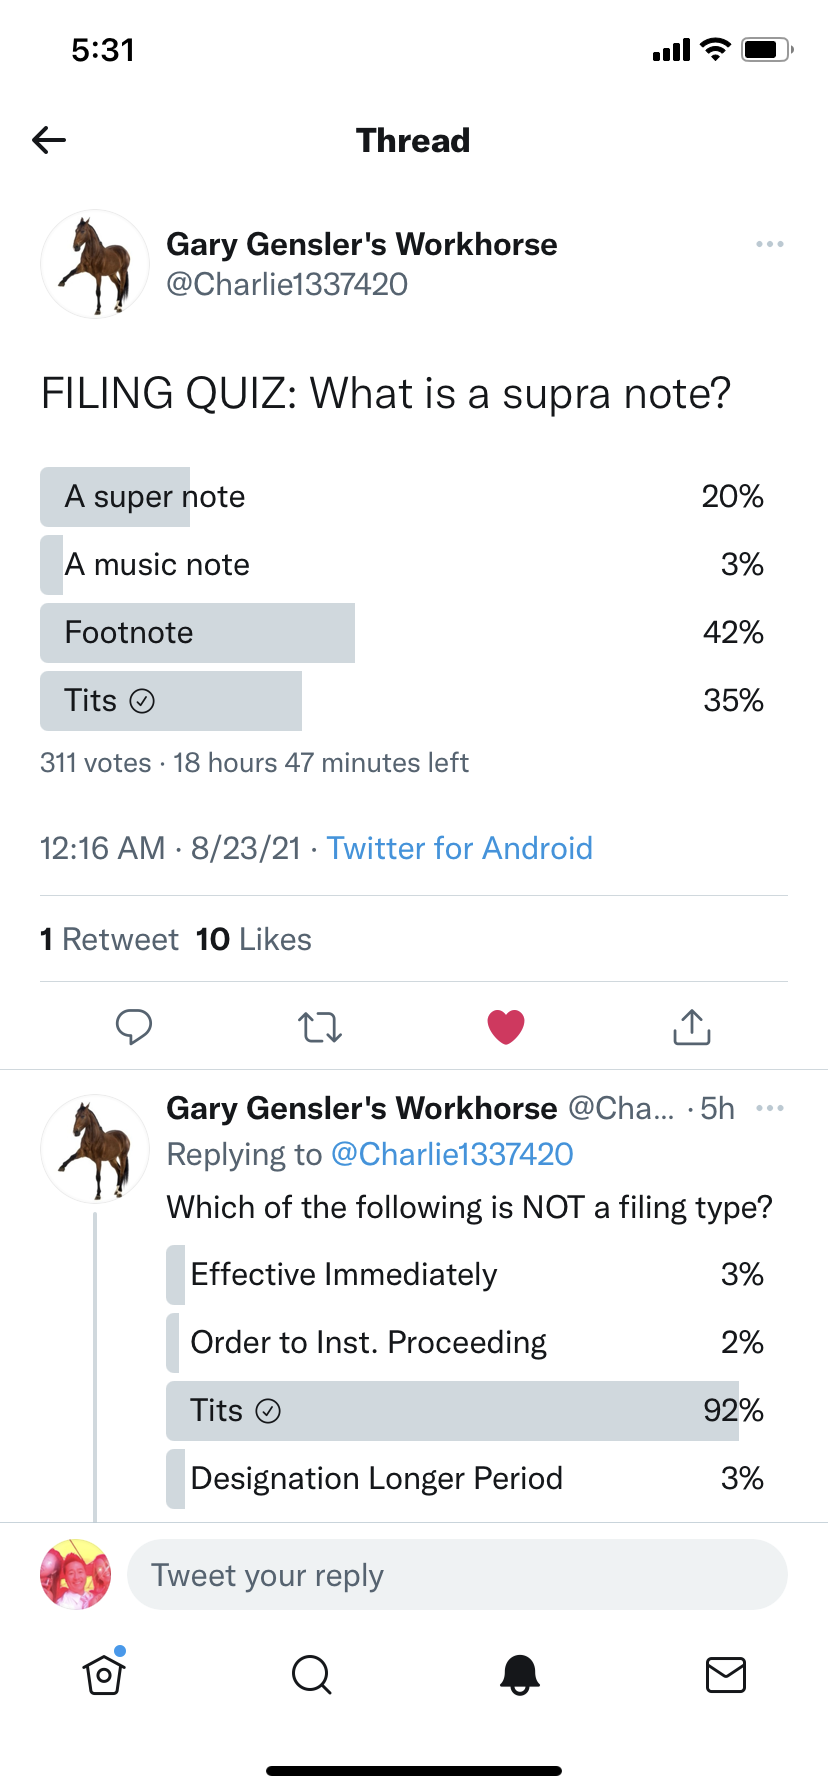View the 1 Retweet list

pyautogui.click(x=109, y=939)
